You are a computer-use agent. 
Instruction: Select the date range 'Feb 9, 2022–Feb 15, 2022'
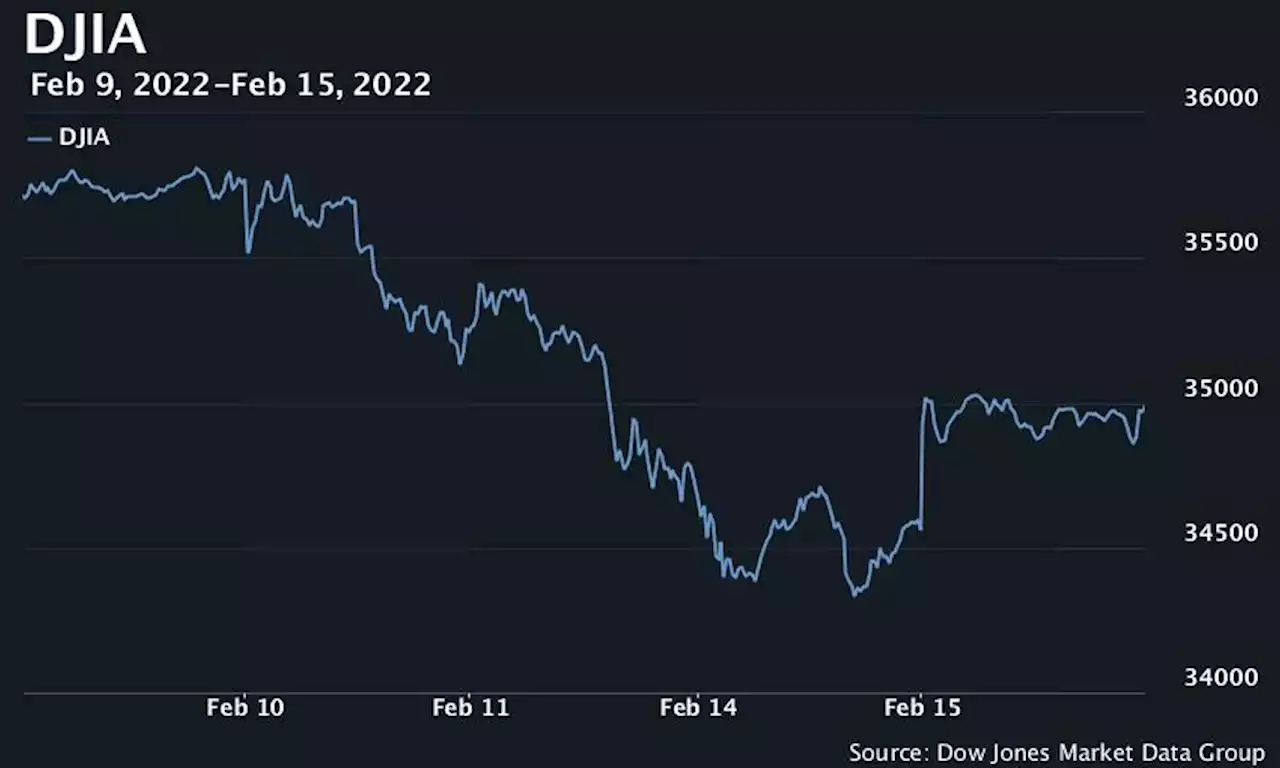click(x=231, y=85)
